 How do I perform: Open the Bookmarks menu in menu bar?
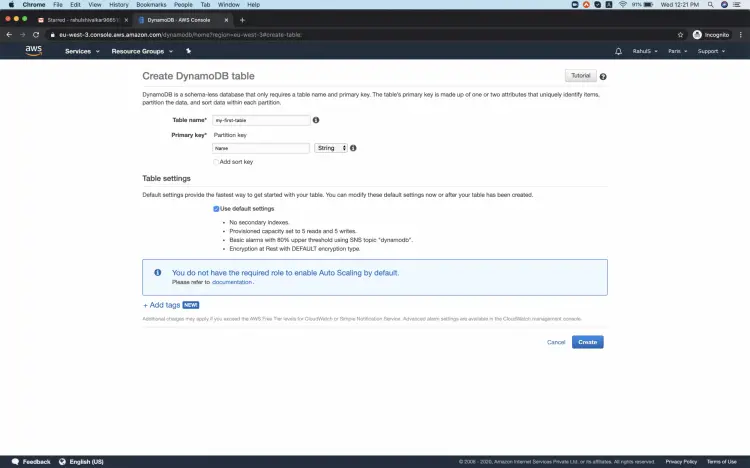pos(151,5)
